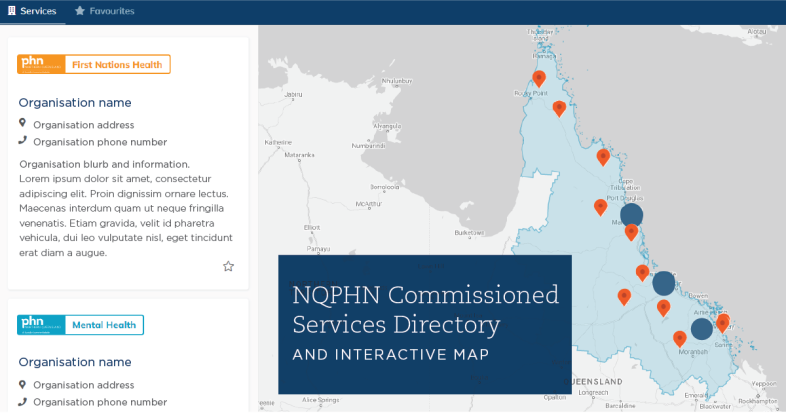The image size is (786, 414).
Task: Click the orange phn logo on First Nations badge
Action: tap(41, 64)
